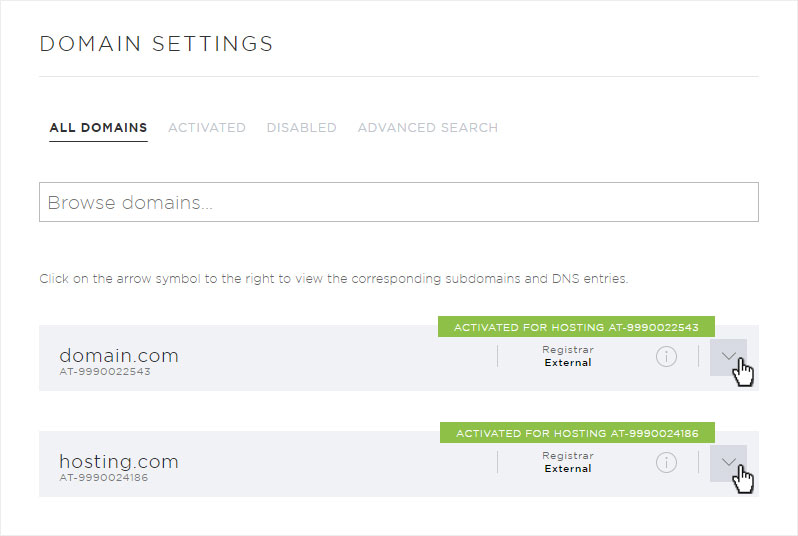Switch to the Disabled tab

(x=301, y=128)
